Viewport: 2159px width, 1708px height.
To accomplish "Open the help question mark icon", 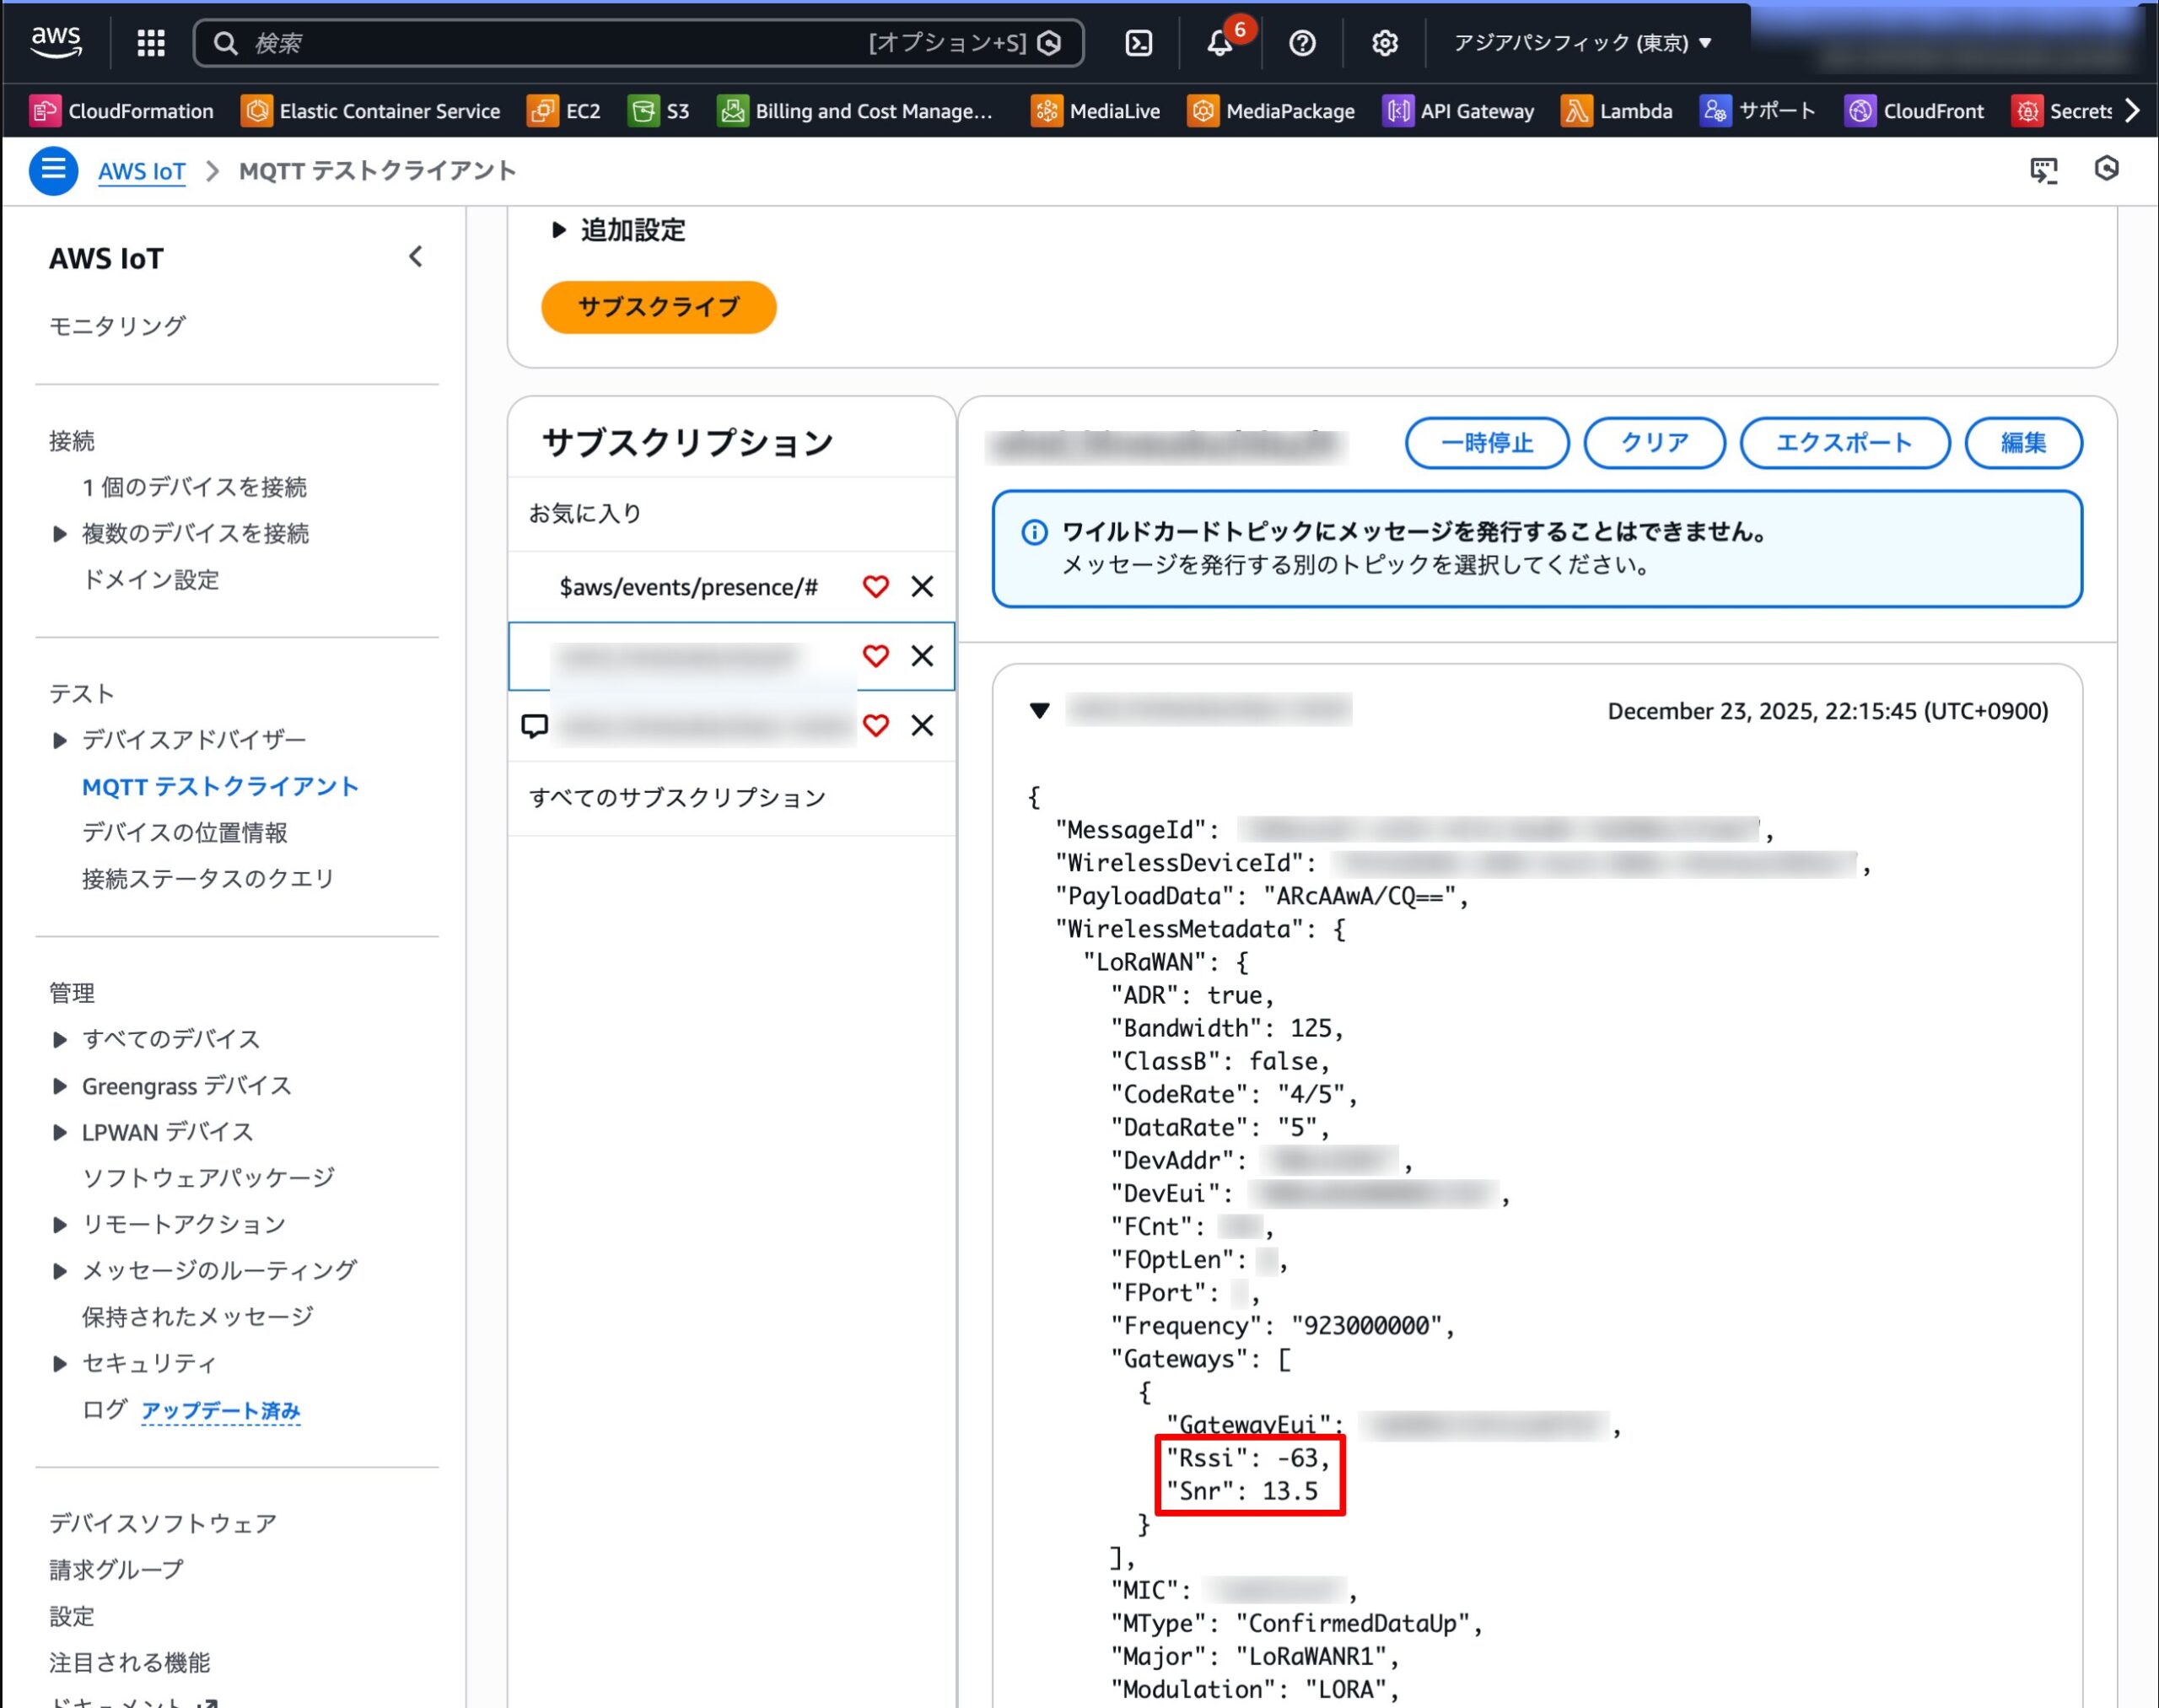I will tap(1302, 42).
